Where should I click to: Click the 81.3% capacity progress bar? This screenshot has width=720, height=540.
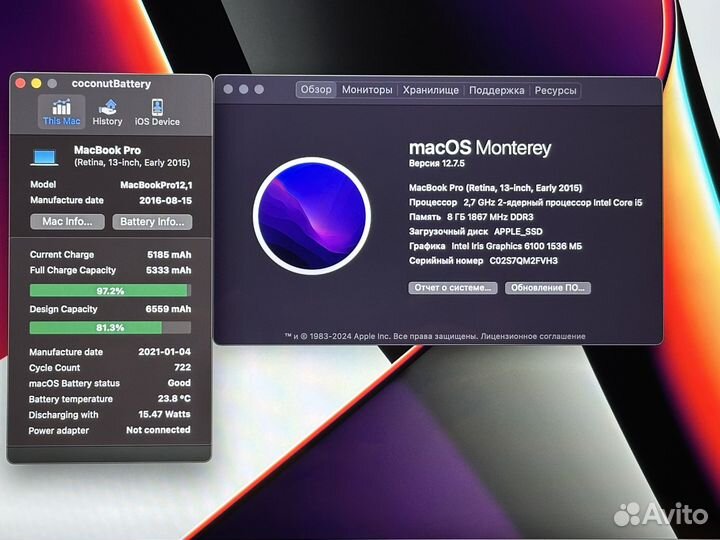pos(110,327)
